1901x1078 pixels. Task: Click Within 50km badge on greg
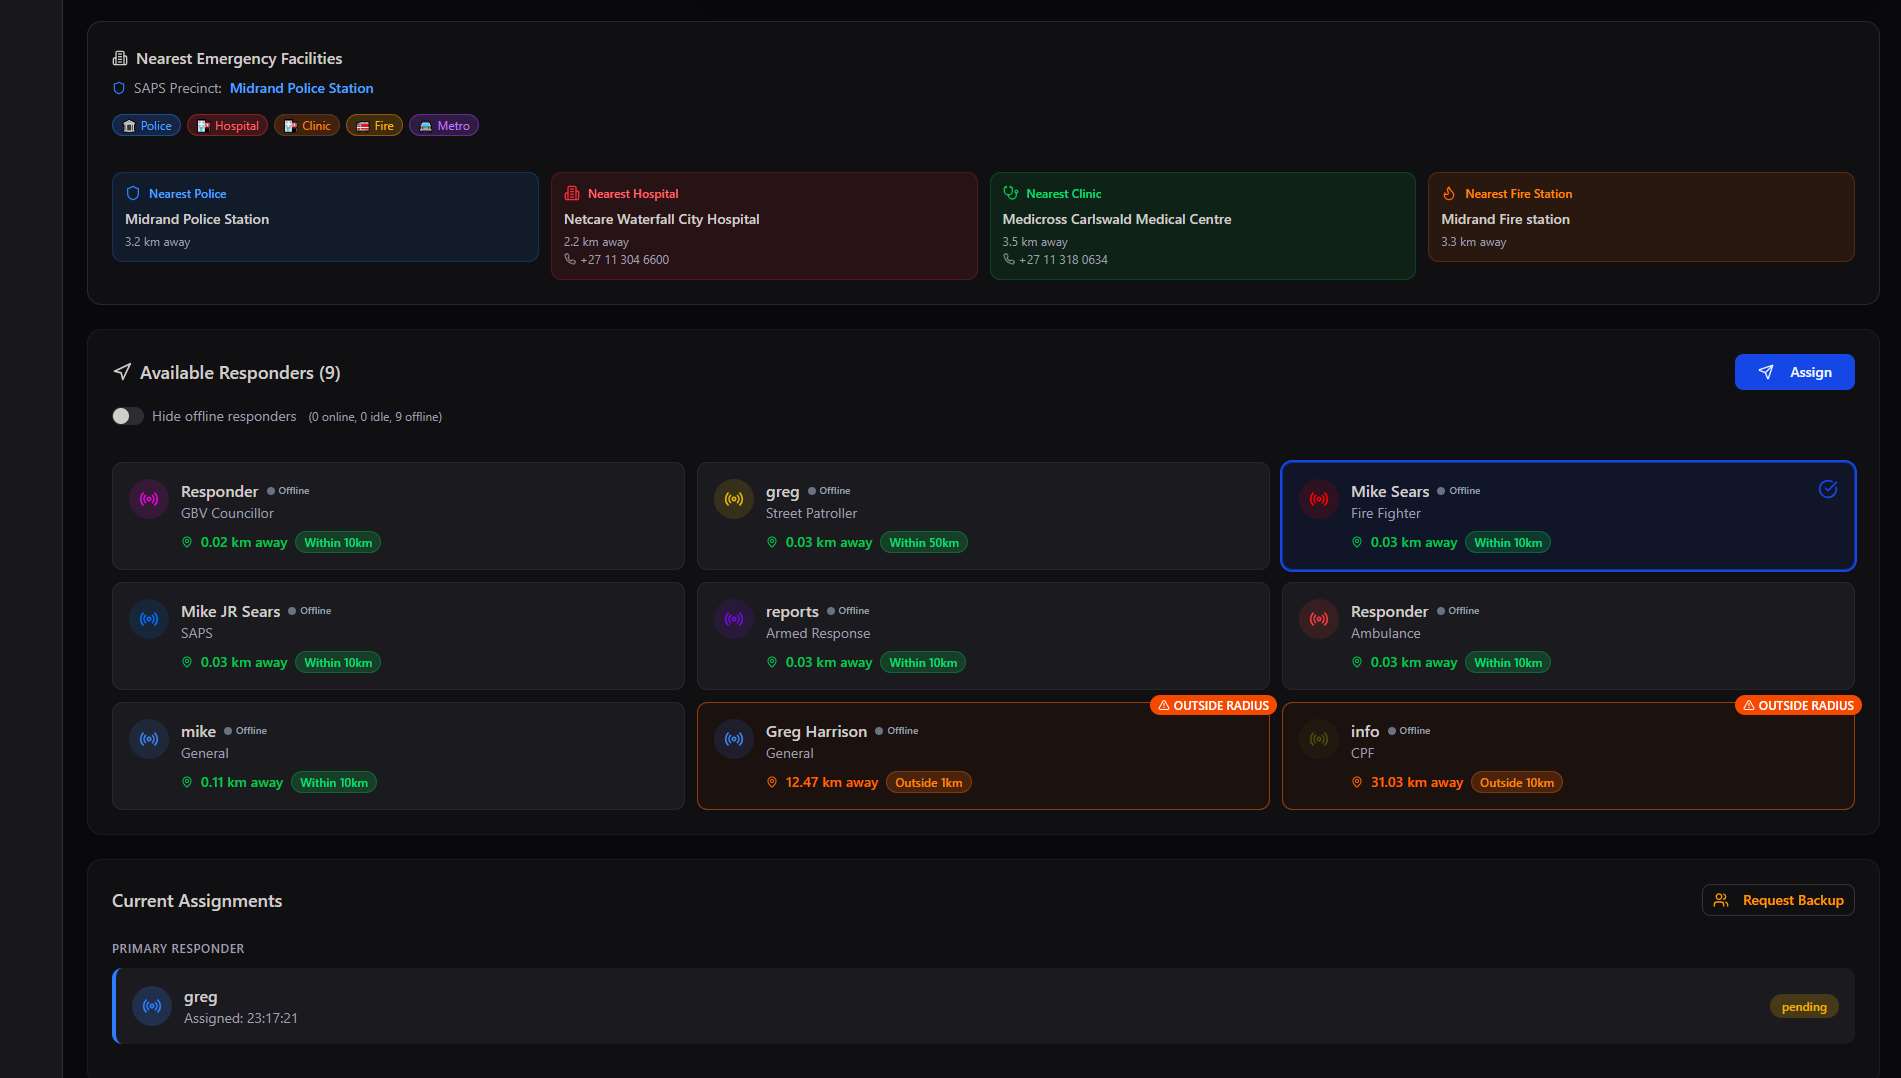pyautogui.click(x=924, y=543)
